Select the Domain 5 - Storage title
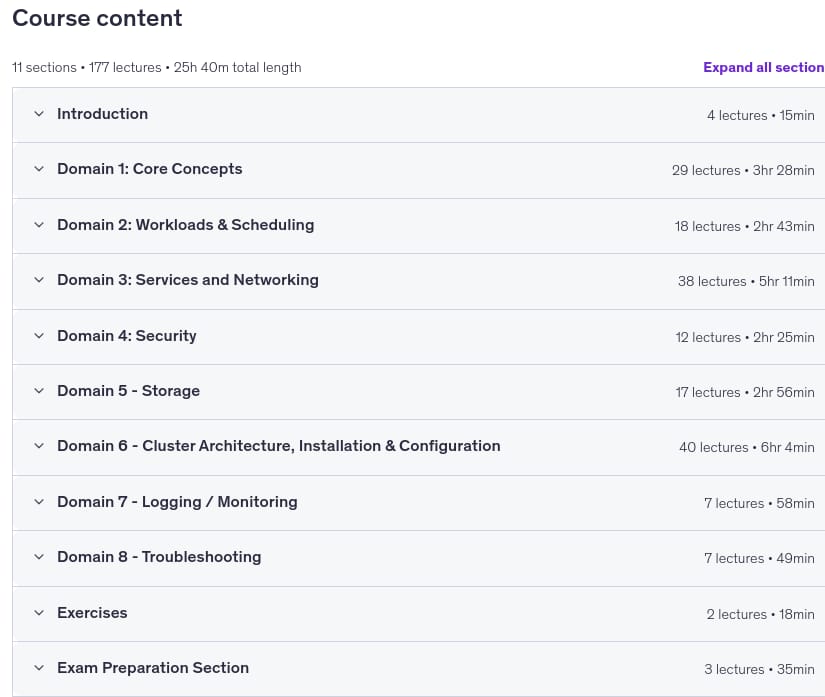Viewport: 825px width, 697px height. pyautogui.click(x=128, y=391)
